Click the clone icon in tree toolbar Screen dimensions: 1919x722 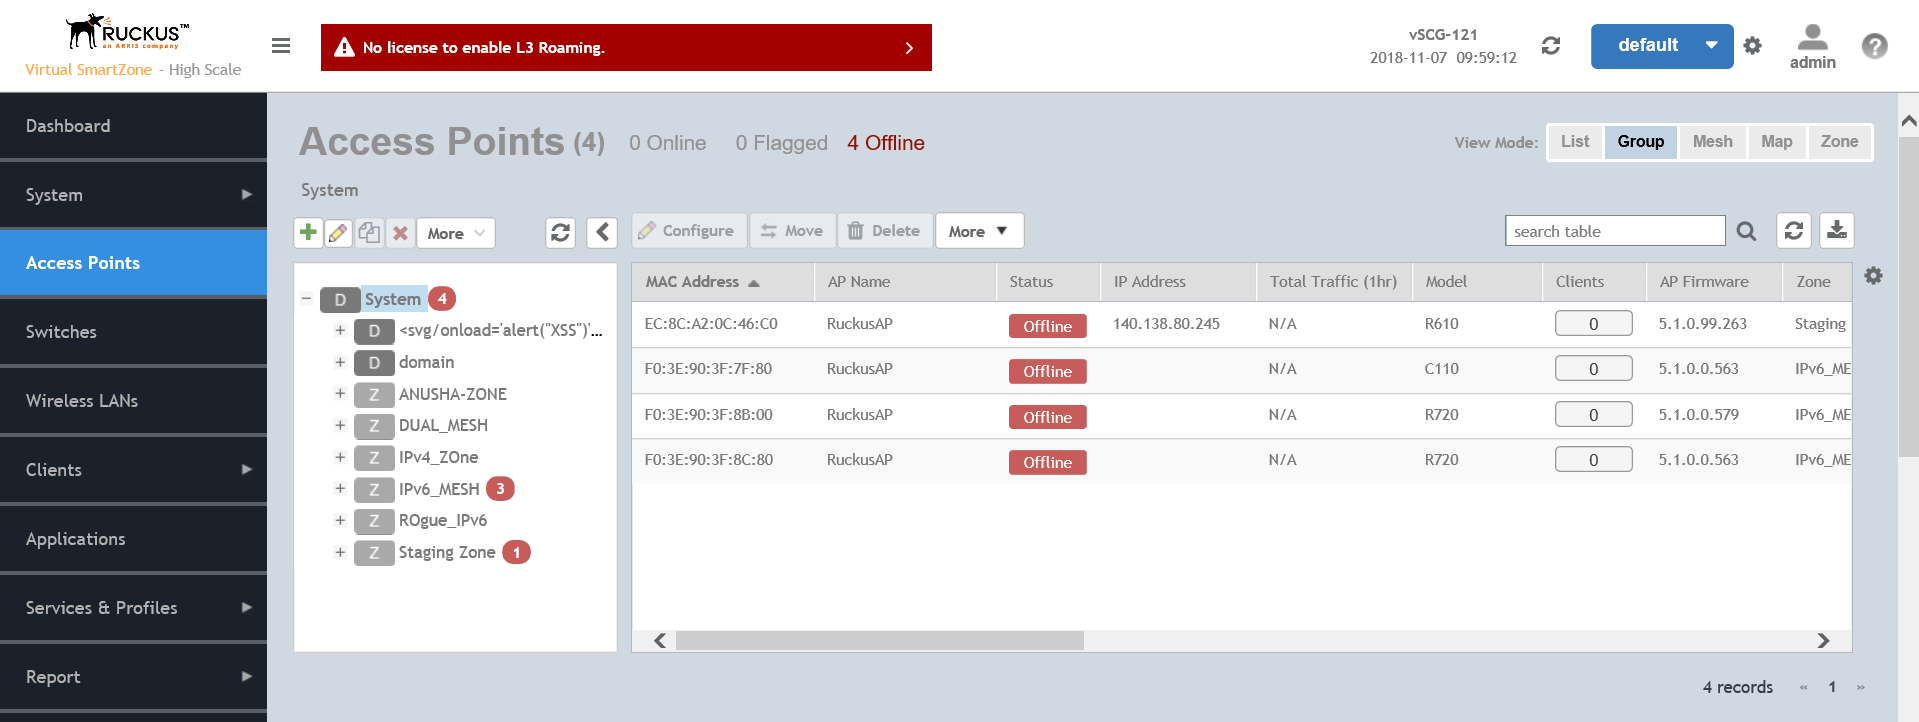point(369,232)
